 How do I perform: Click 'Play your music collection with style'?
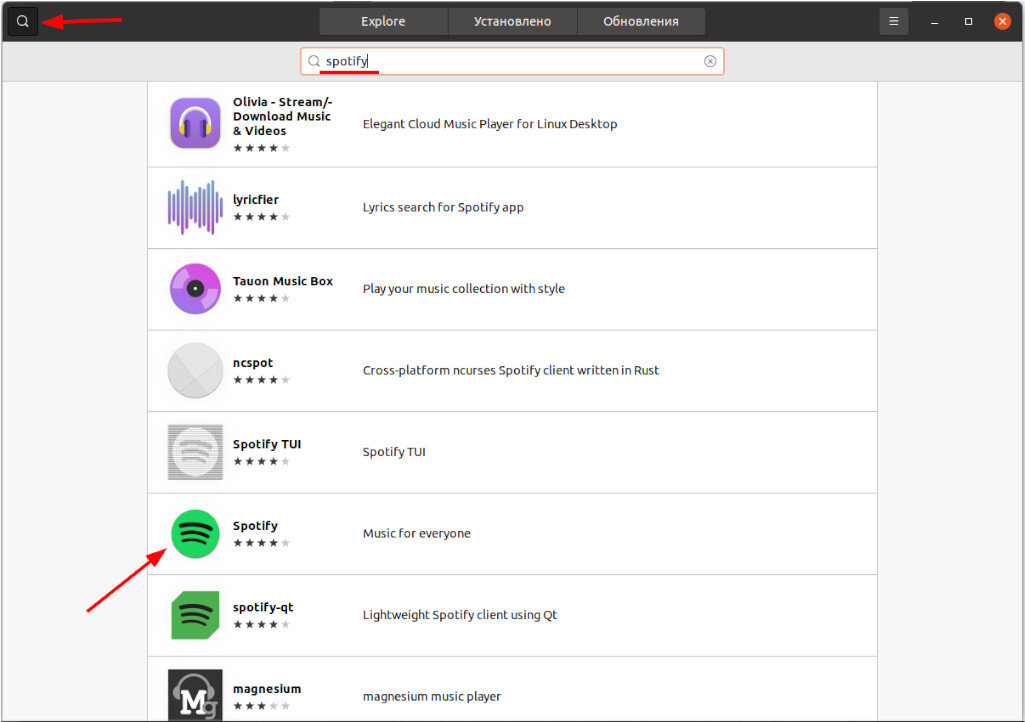click(463, 288)
